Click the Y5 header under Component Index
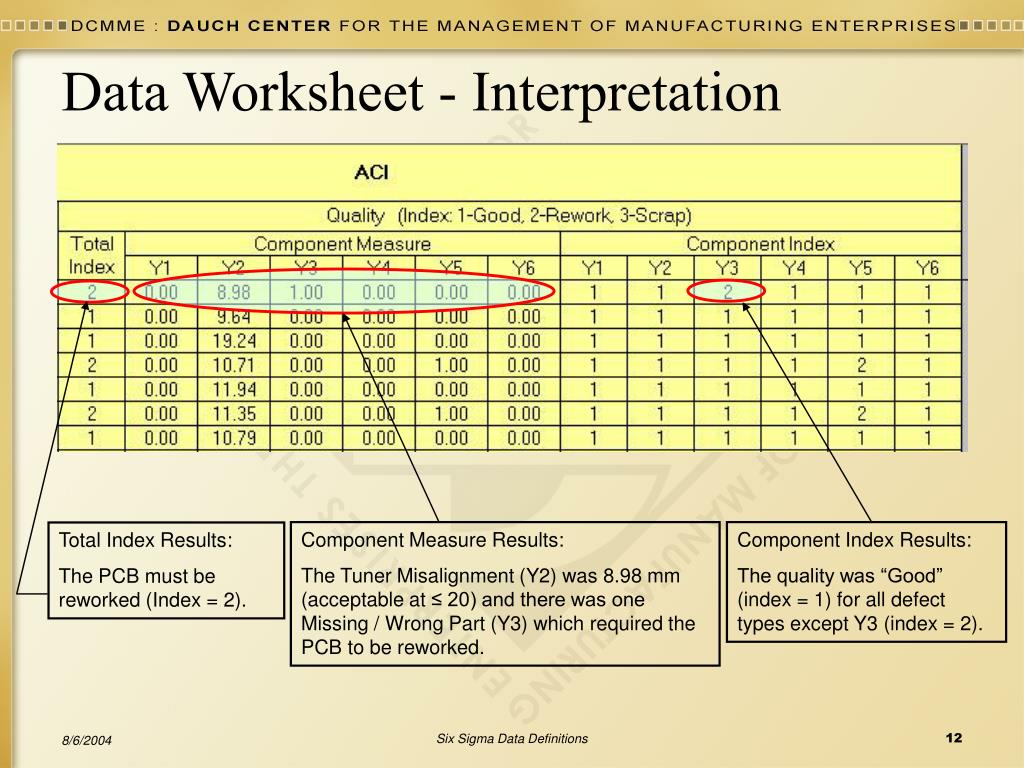This screenshot has height=768, width=1024. point(861,268)
